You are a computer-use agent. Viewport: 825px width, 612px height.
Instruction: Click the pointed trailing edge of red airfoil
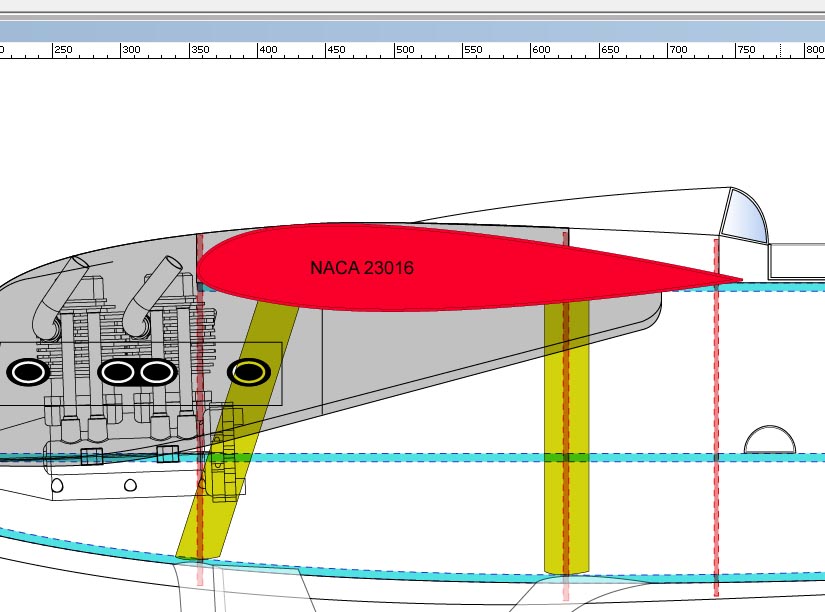tap(738, 279)
